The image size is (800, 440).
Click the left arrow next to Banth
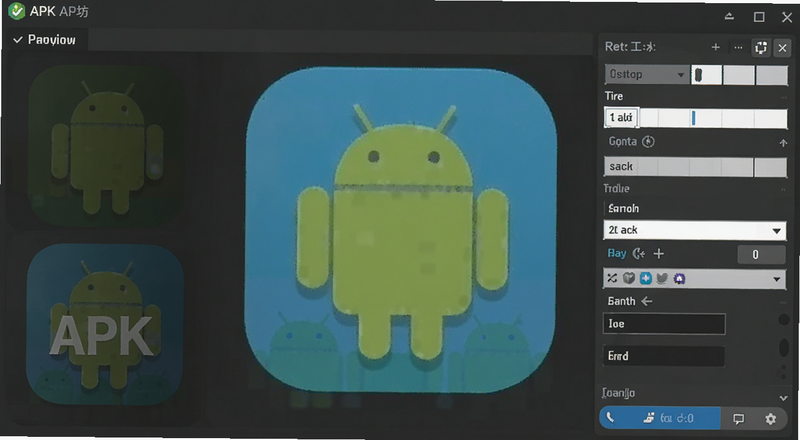click(646, 302)
